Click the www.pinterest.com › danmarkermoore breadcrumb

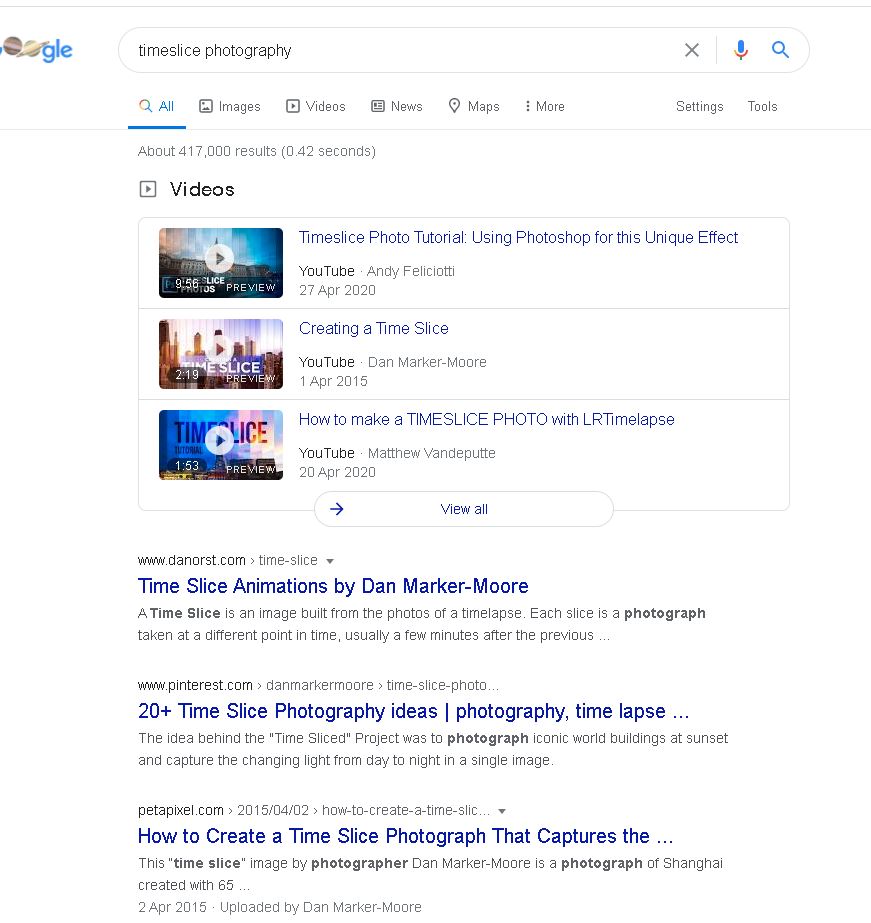tap(318, 685)
